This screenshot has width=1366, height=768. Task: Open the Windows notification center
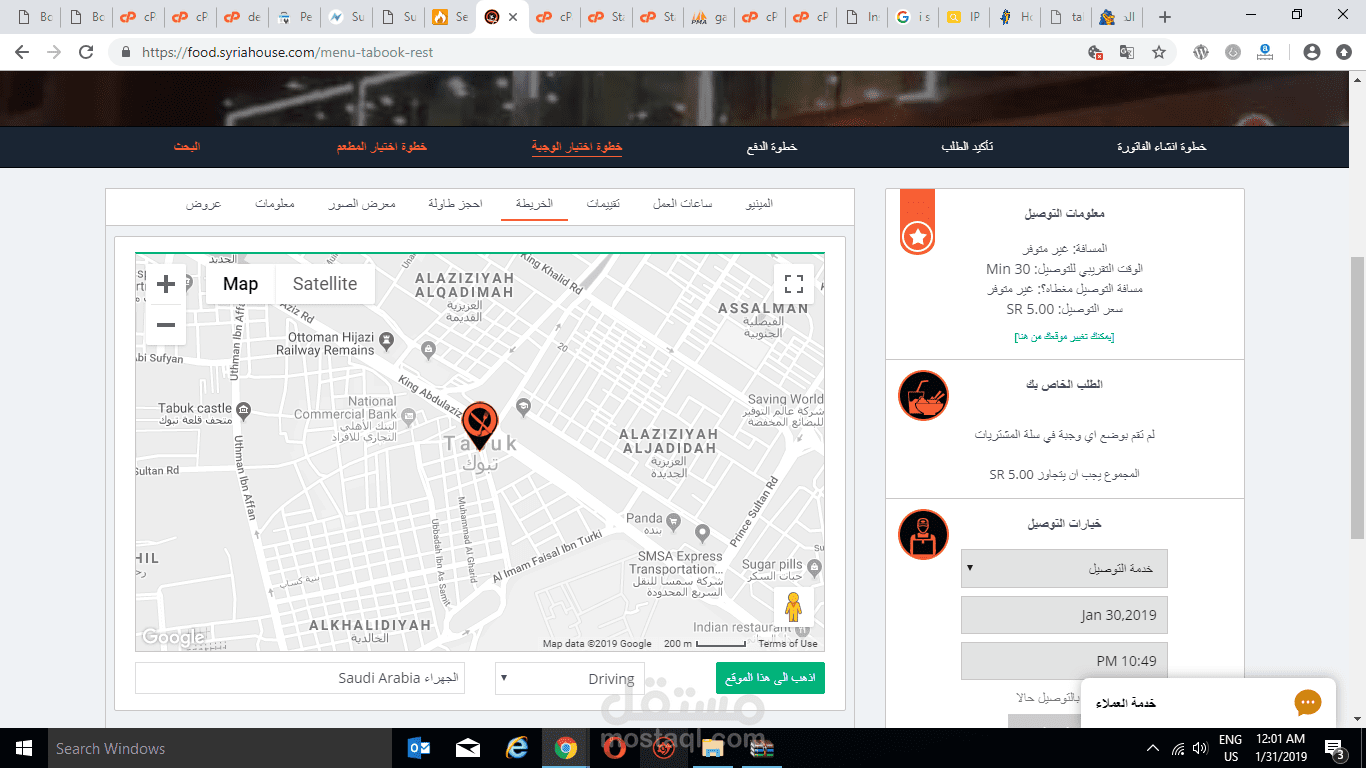(1335, 748)
